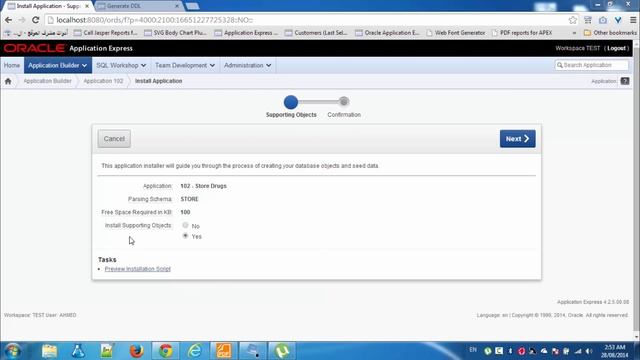This screenshot has width=640, height=360.
Task: Open the Home tab
Action: tap(12, 65)
